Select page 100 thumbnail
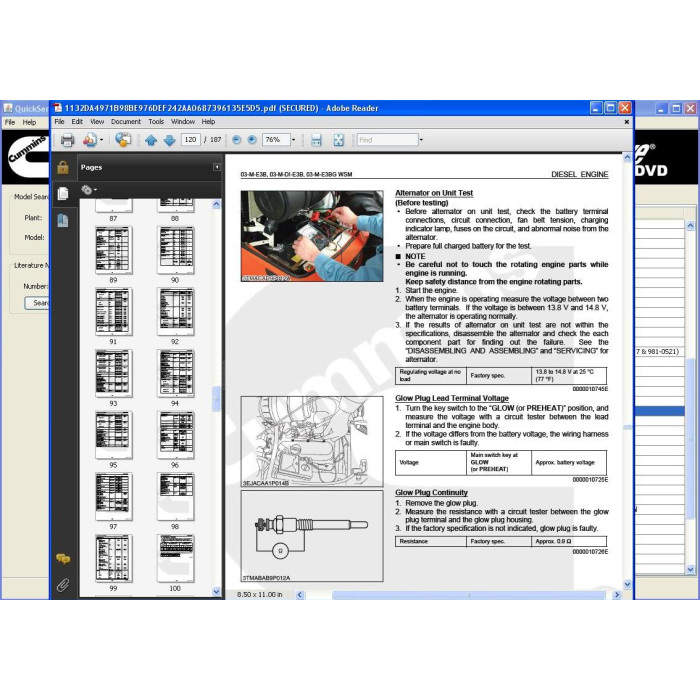 [x=175, y=558]
